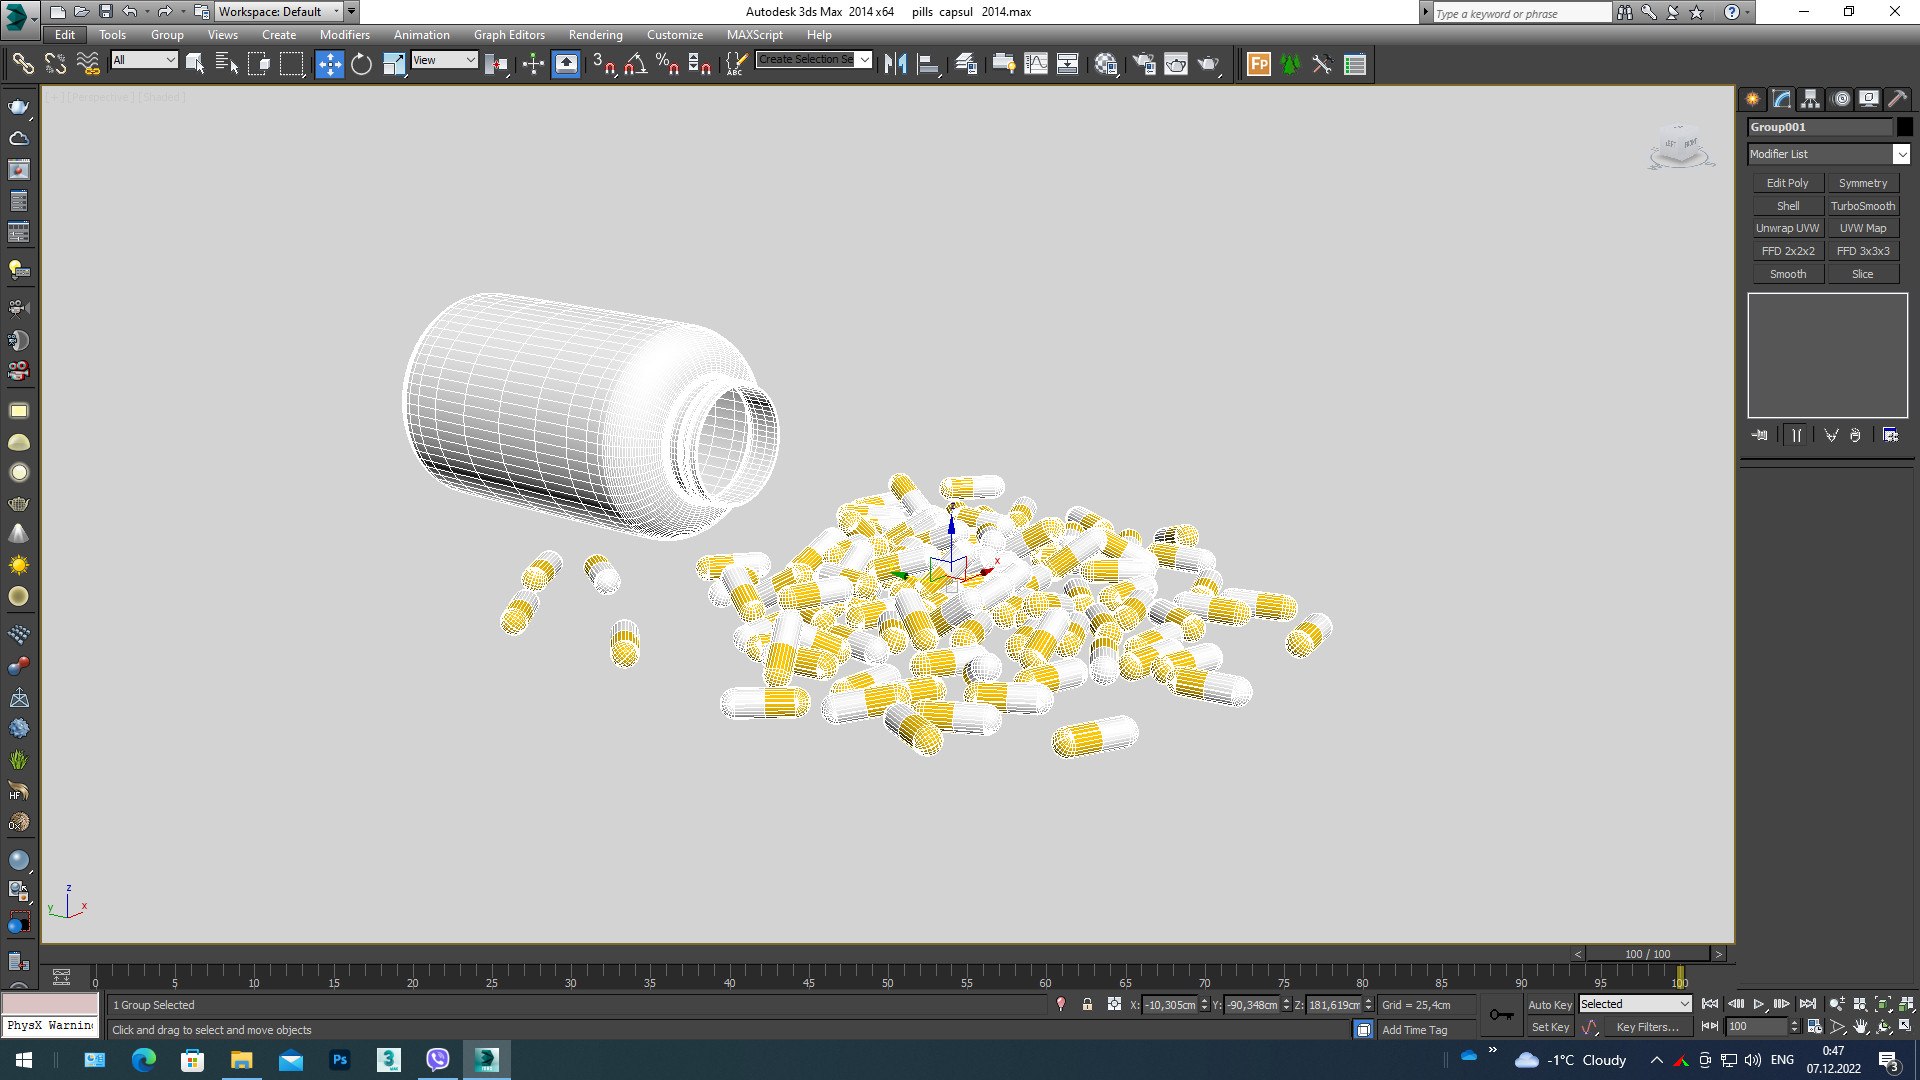Viewport: 1920px width, 1080px height.
Task: Open the Rendering menu
Action: pos(595,35)
